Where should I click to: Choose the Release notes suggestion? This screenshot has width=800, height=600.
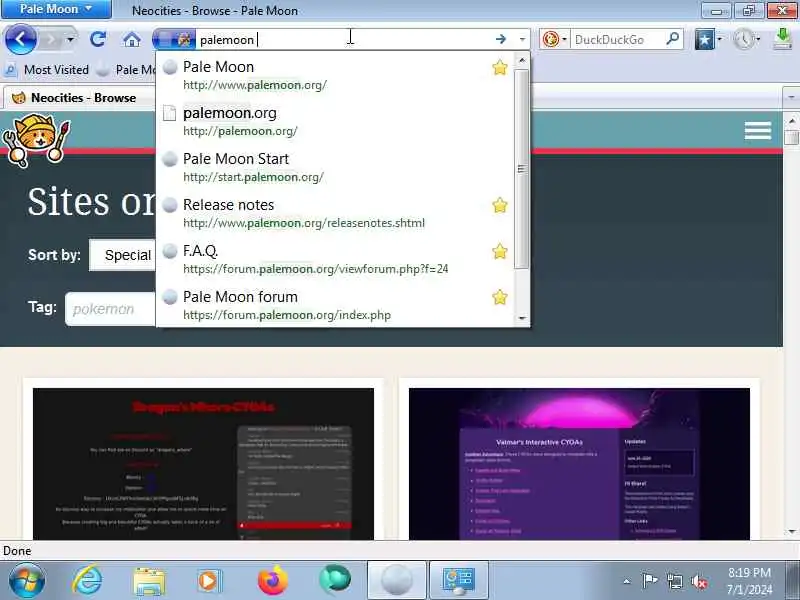pyautogui.click(x=335, y=213)
